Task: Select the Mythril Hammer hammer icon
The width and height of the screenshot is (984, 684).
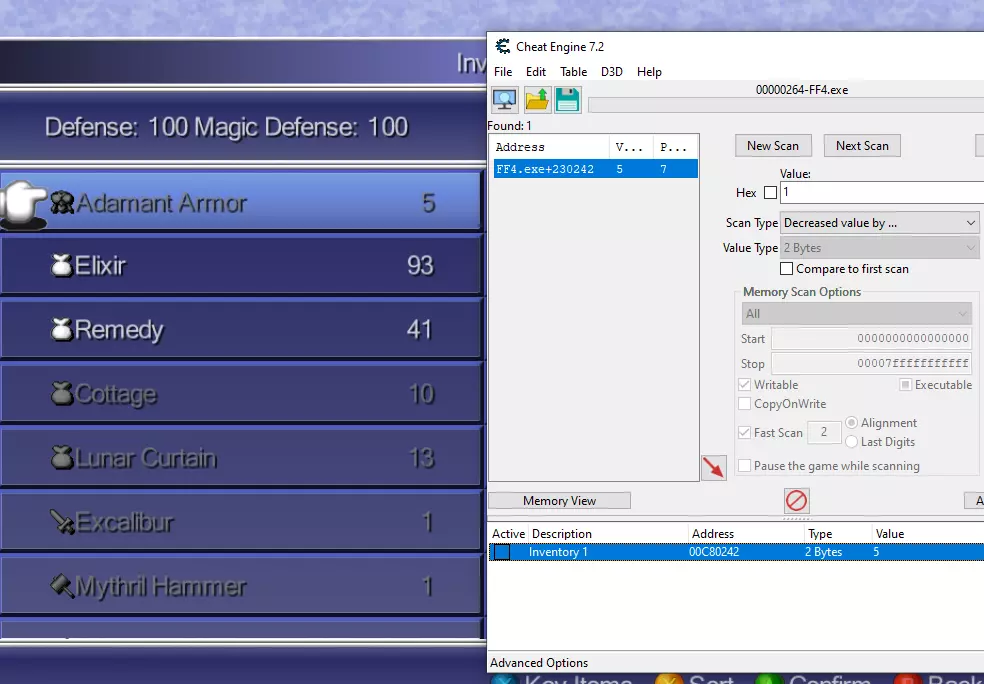Action: click(62, 586)
